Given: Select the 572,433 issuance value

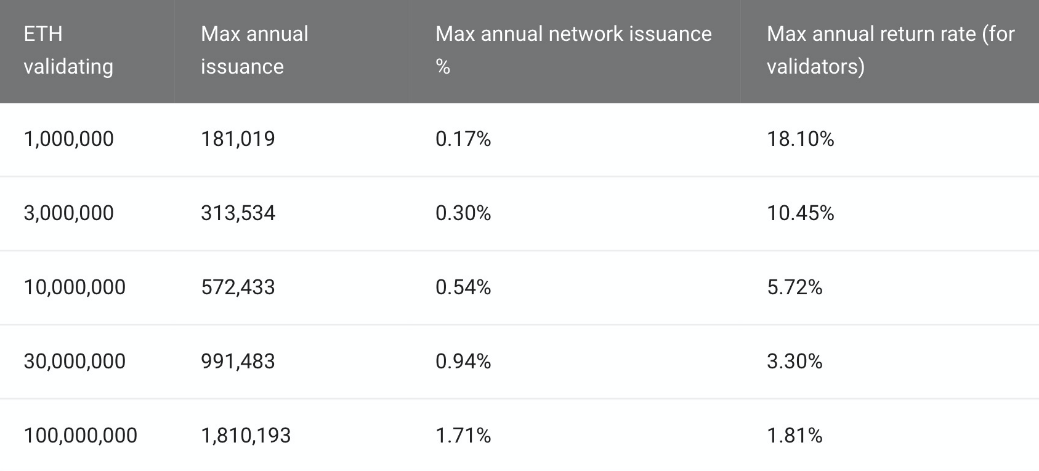Looking at the screenshot, I should click(238, 288).
